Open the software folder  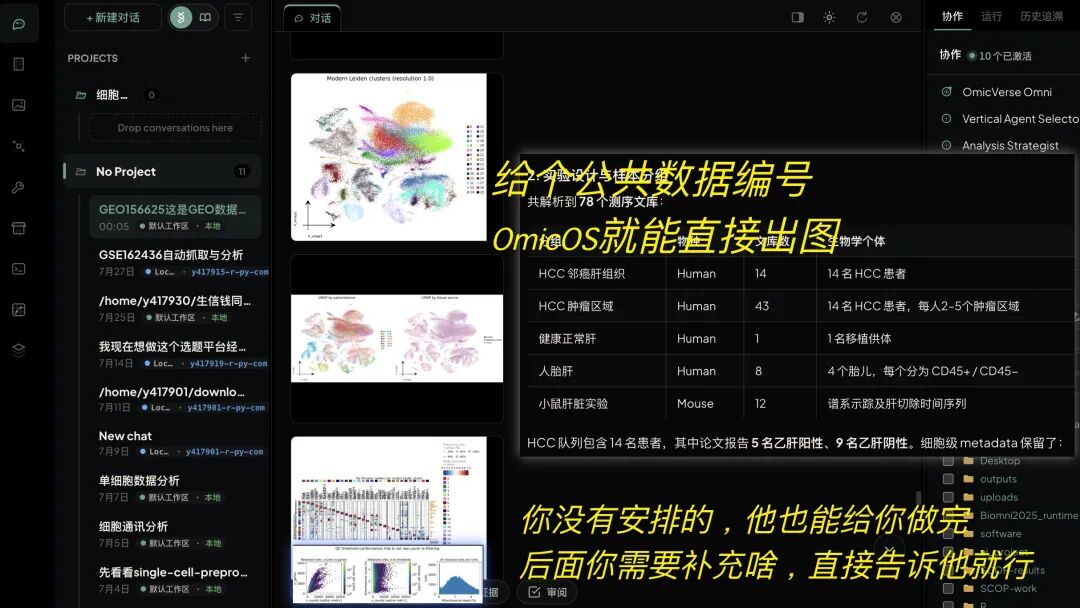1001,534
